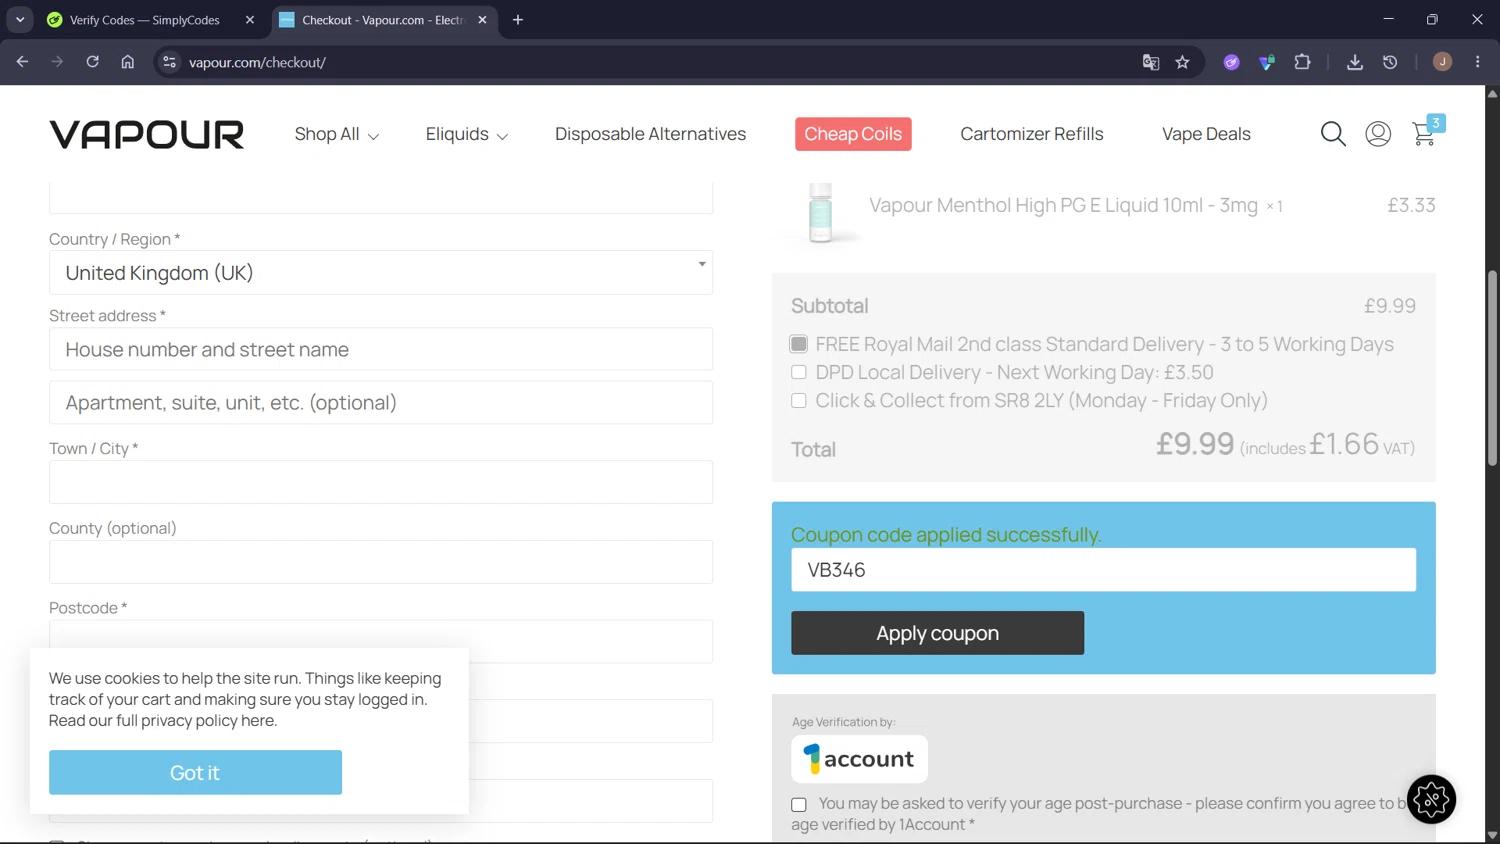Viewport: 1500px width, 844px height.
Task: Click the 1account age verification logo
Action: coord(859,759)
